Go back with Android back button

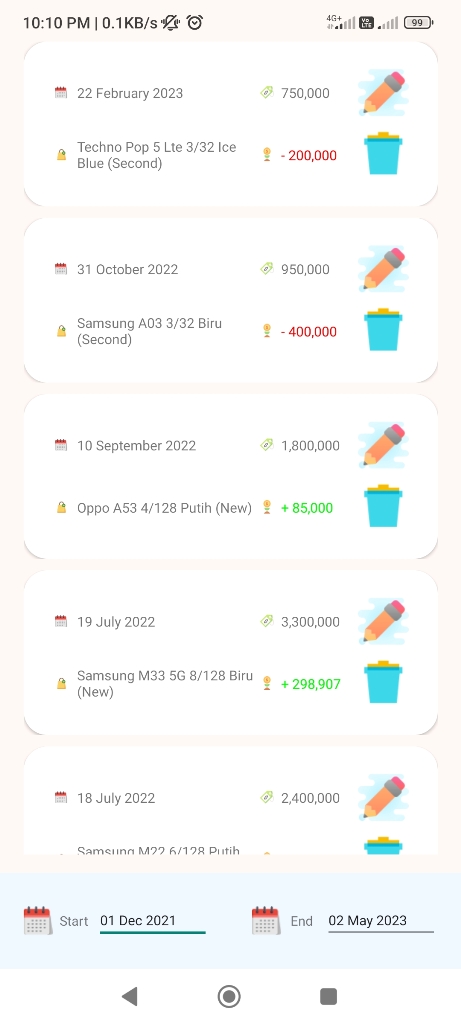pos(130,996)
